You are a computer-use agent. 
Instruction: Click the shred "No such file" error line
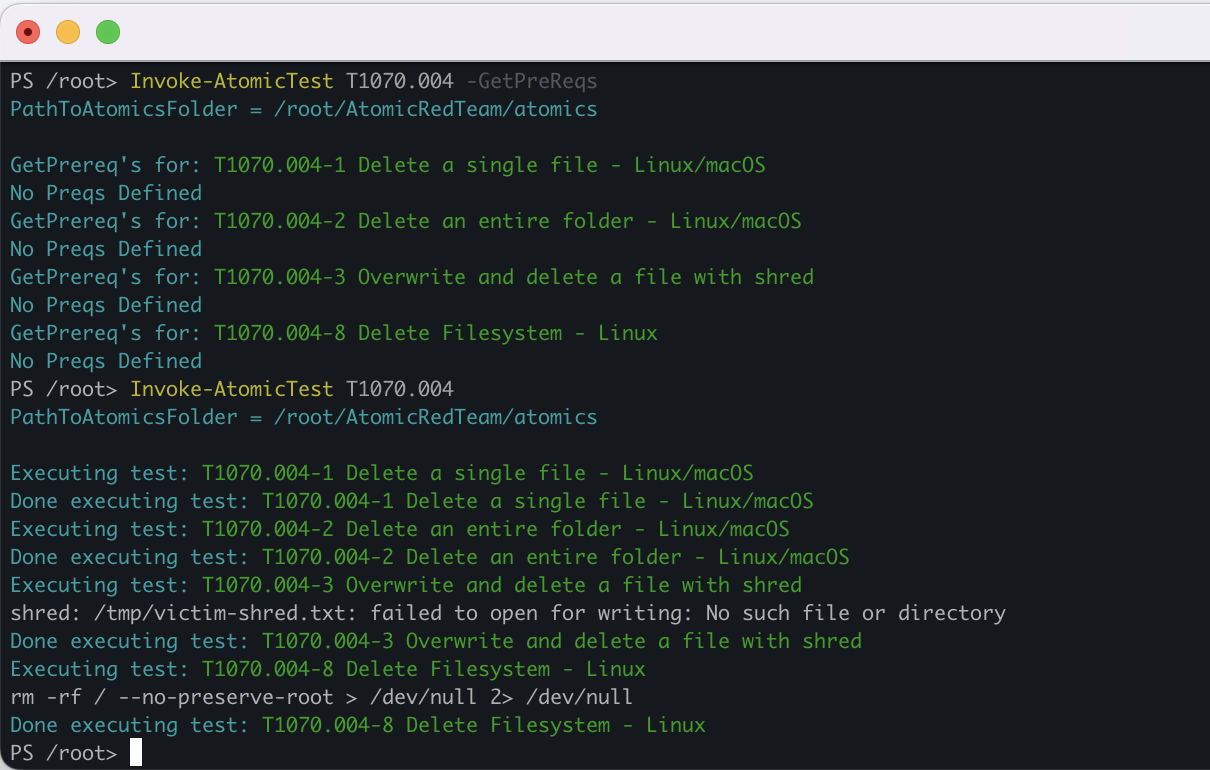pyautogui.click(x=507, y=612)
